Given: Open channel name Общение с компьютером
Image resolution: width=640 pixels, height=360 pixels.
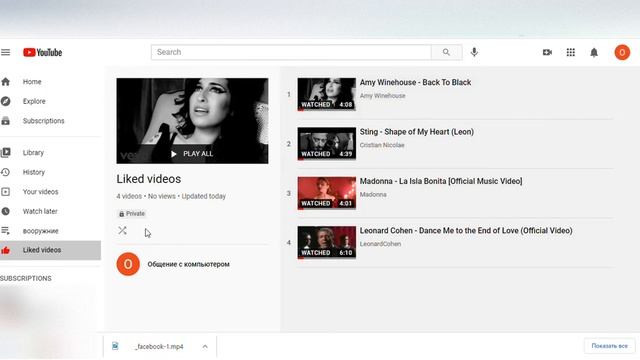Looking at the screenshot, I should tap(189, 264).
